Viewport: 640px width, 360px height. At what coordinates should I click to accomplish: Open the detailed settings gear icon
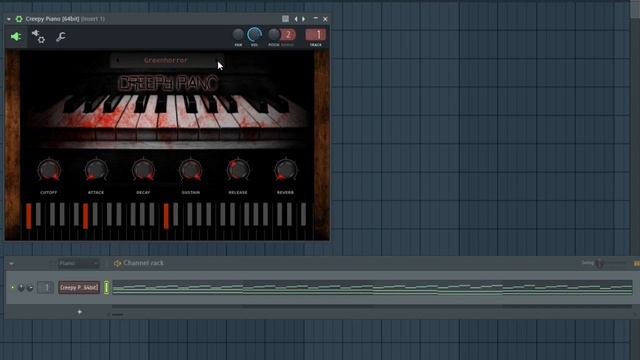tap(38, 37)
